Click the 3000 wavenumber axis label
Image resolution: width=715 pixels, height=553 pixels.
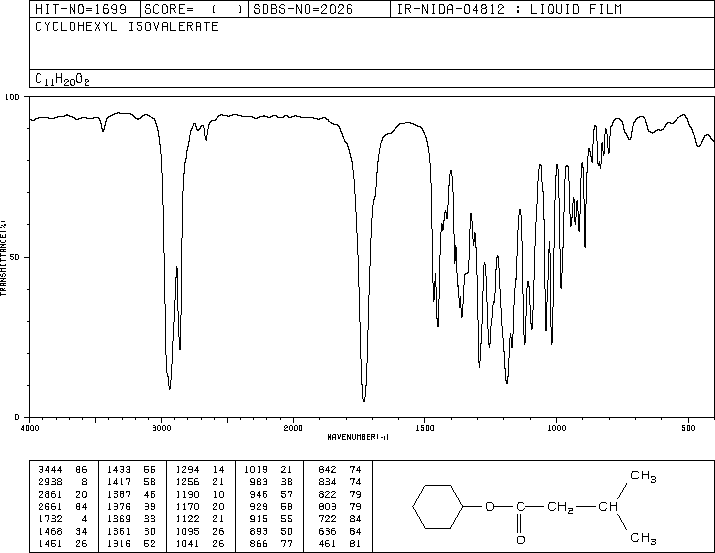(x=161, y=428)
